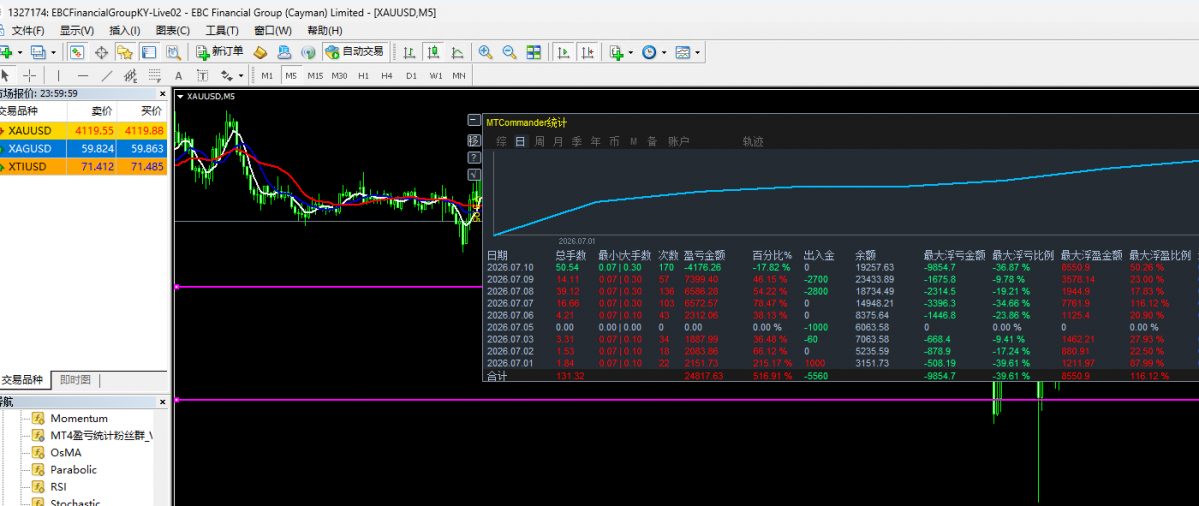Switch chart to bar chart style
The width and height of the screenshot is (1199, 506).
pyautogui.click(x=410, y=52)
